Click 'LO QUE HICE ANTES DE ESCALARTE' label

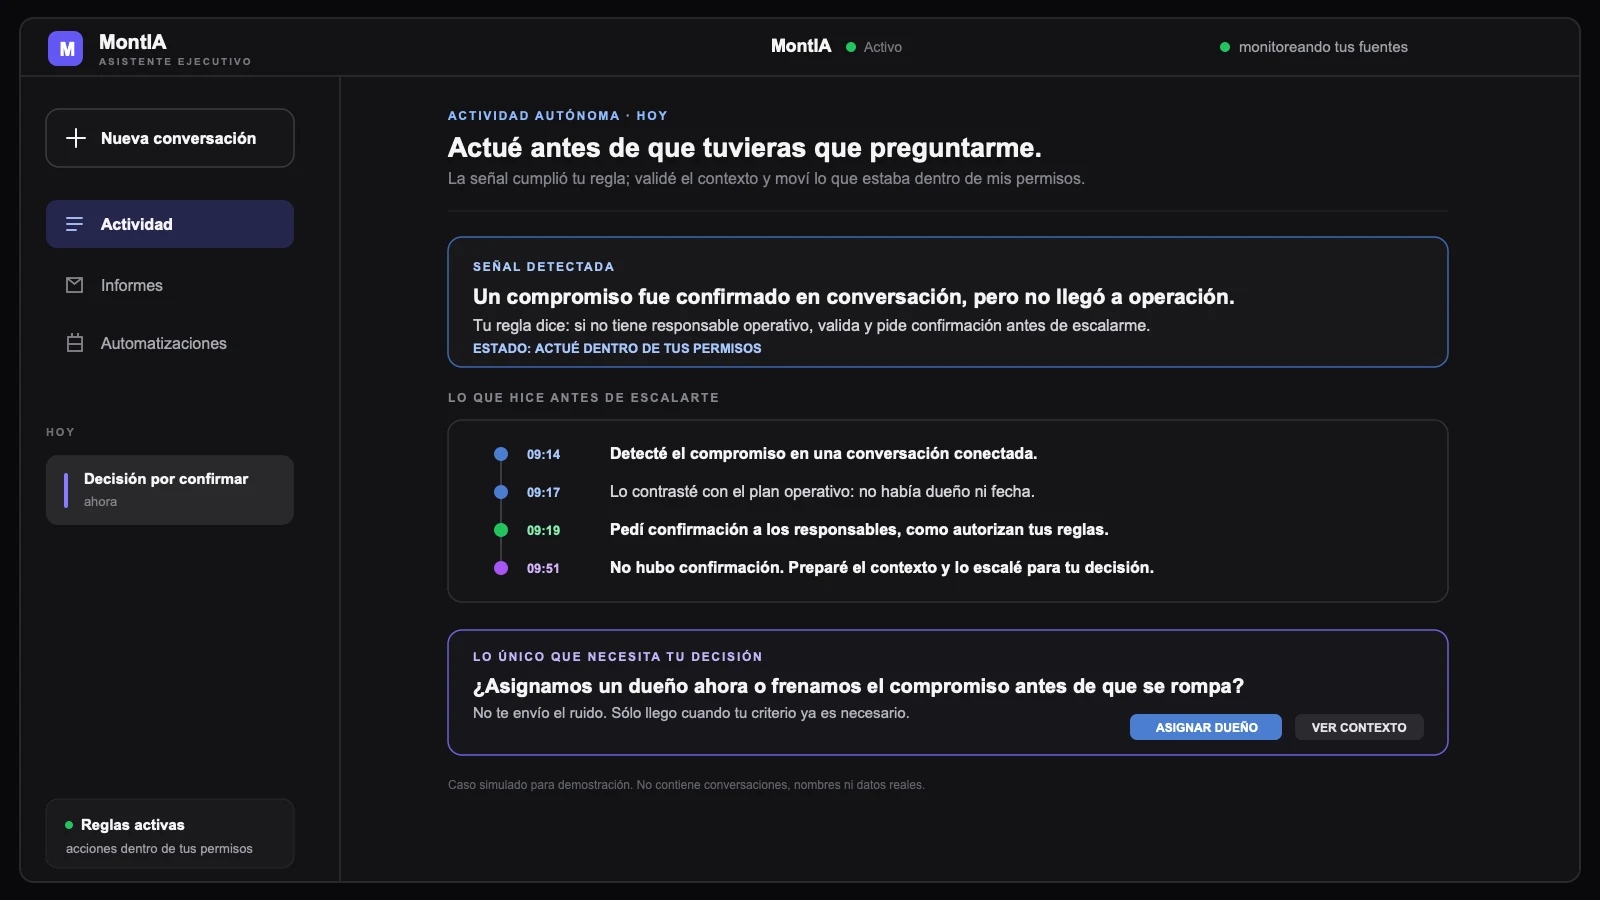coord(583,398)
